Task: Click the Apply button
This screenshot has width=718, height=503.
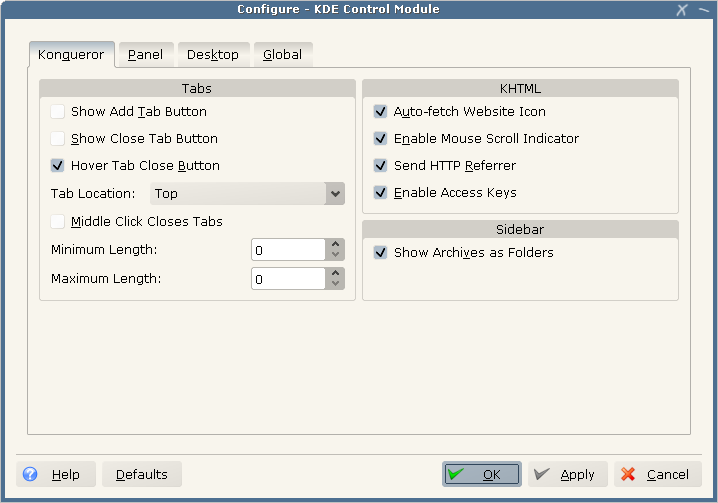Action: 568,474
